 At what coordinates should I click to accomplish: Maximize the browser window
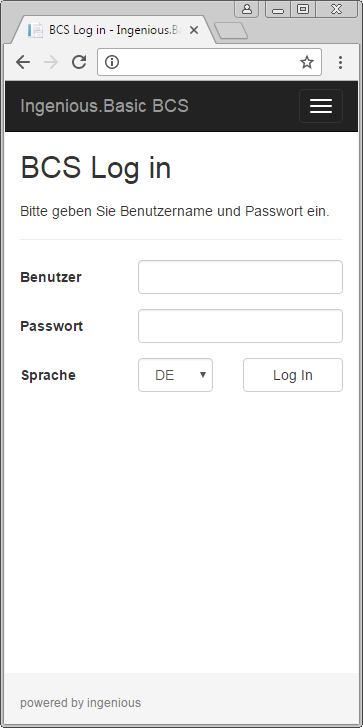click(x=303, y=9)
